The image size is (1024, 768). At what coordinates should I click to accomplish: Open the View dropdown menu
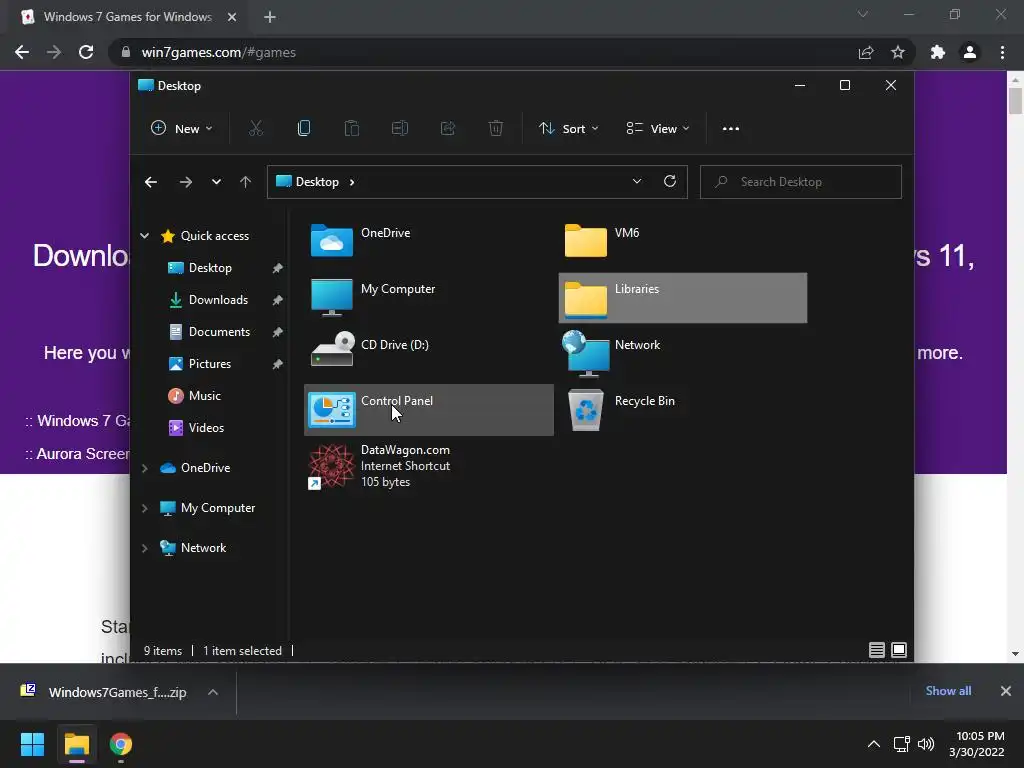click(x=658, y=129)
